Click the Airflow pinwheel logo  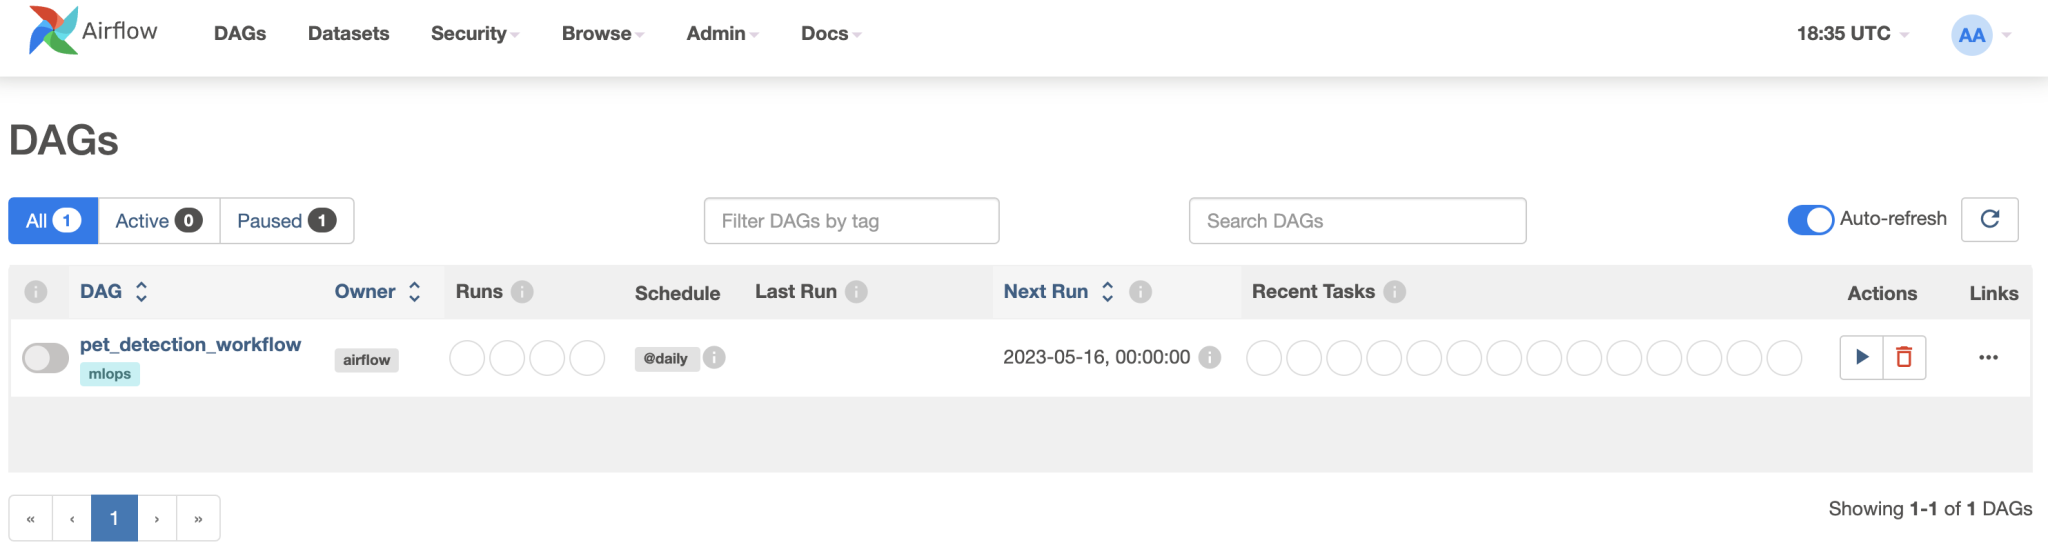click(53, 30)
